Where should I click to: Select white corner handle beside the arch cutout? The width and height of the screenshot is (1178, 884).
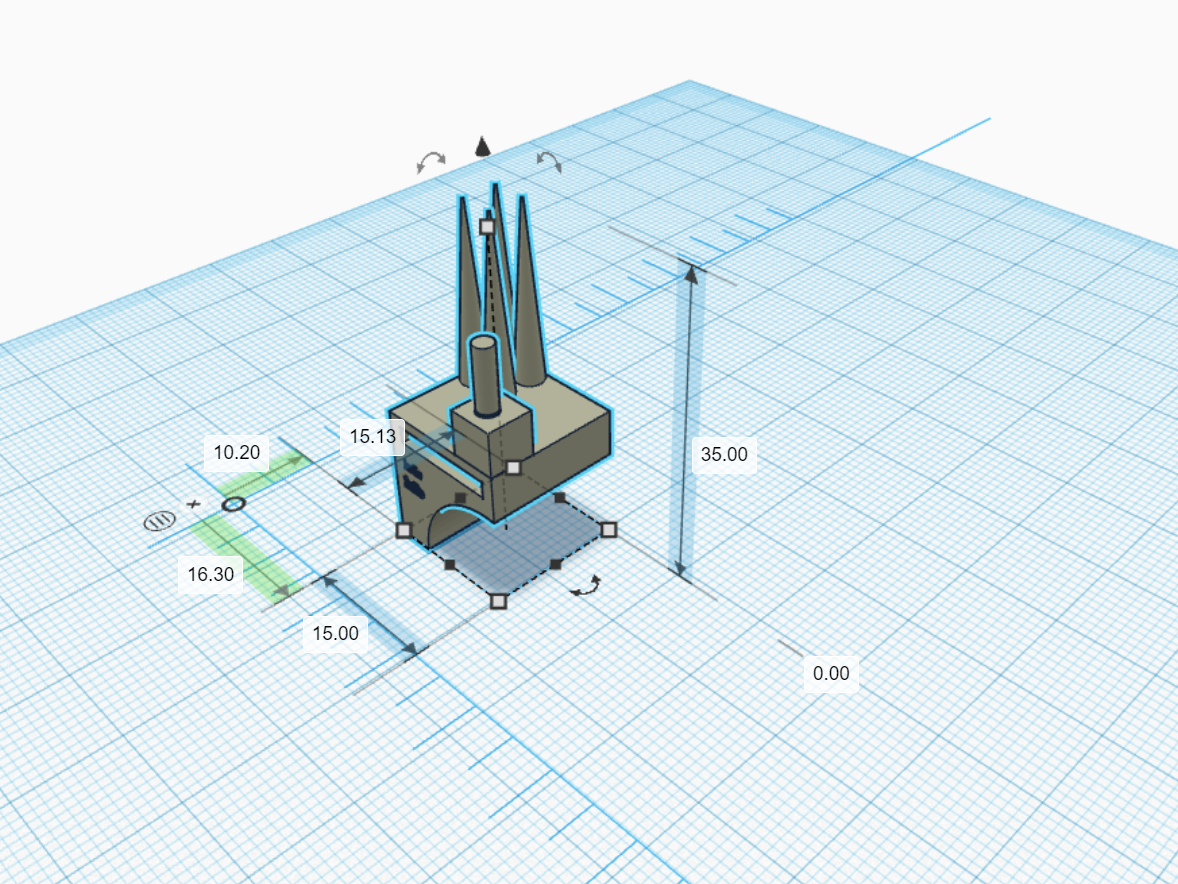403,530
